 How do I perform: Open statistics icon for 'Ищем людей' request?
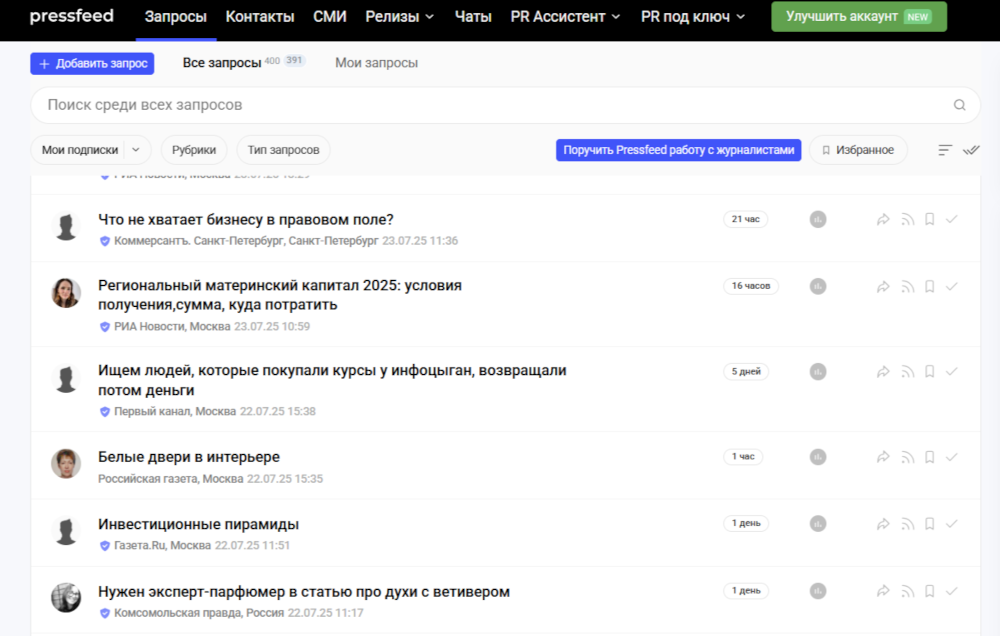pos(818,371)
